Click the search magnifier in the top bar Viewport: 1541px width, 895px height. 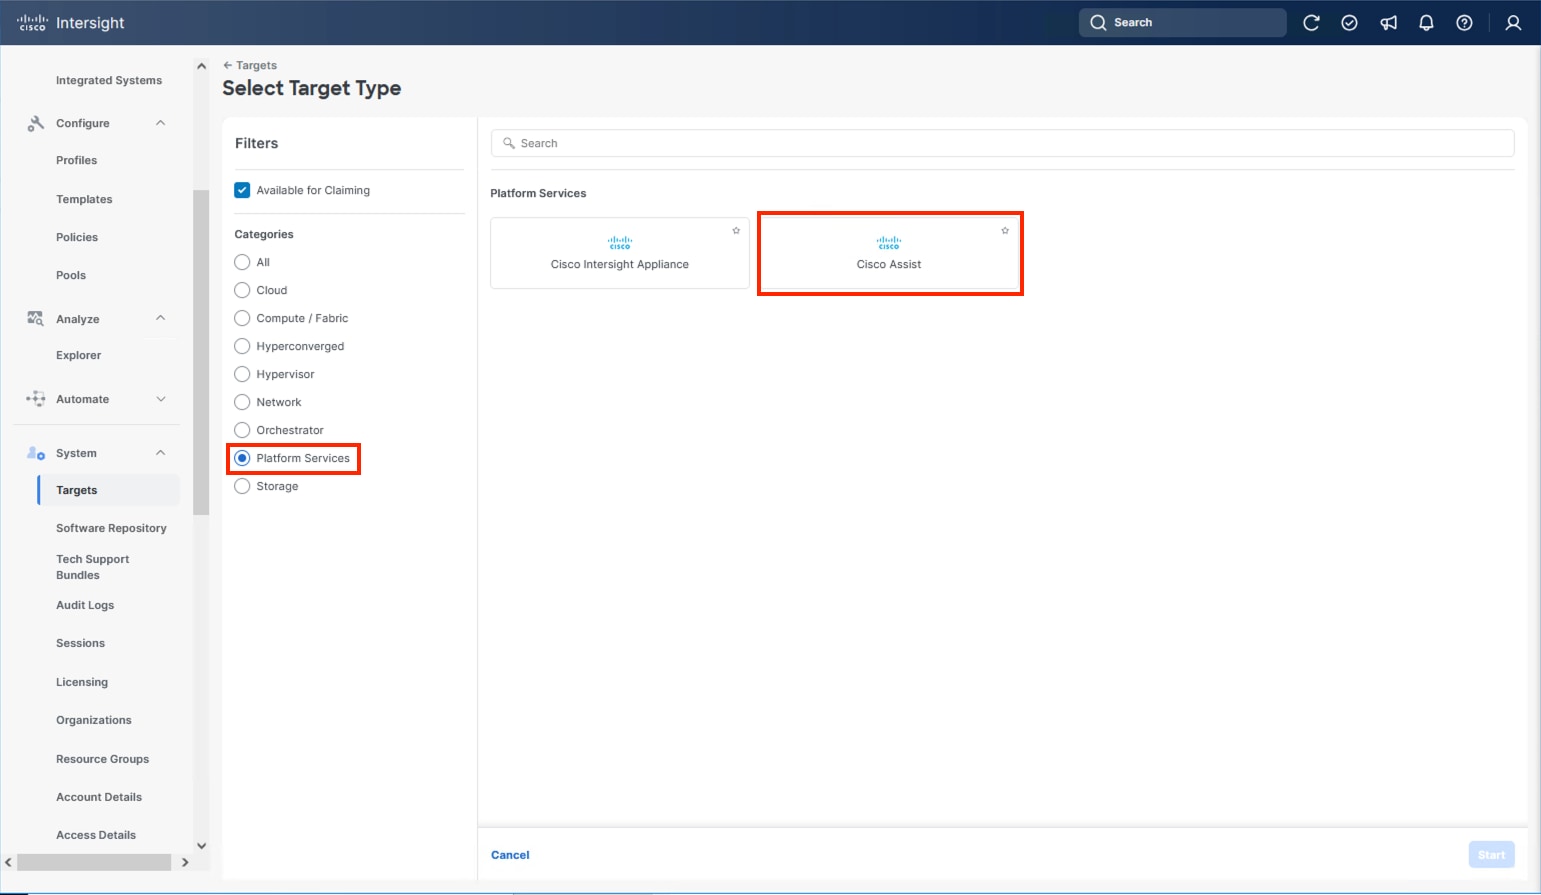pos(1097,22)
